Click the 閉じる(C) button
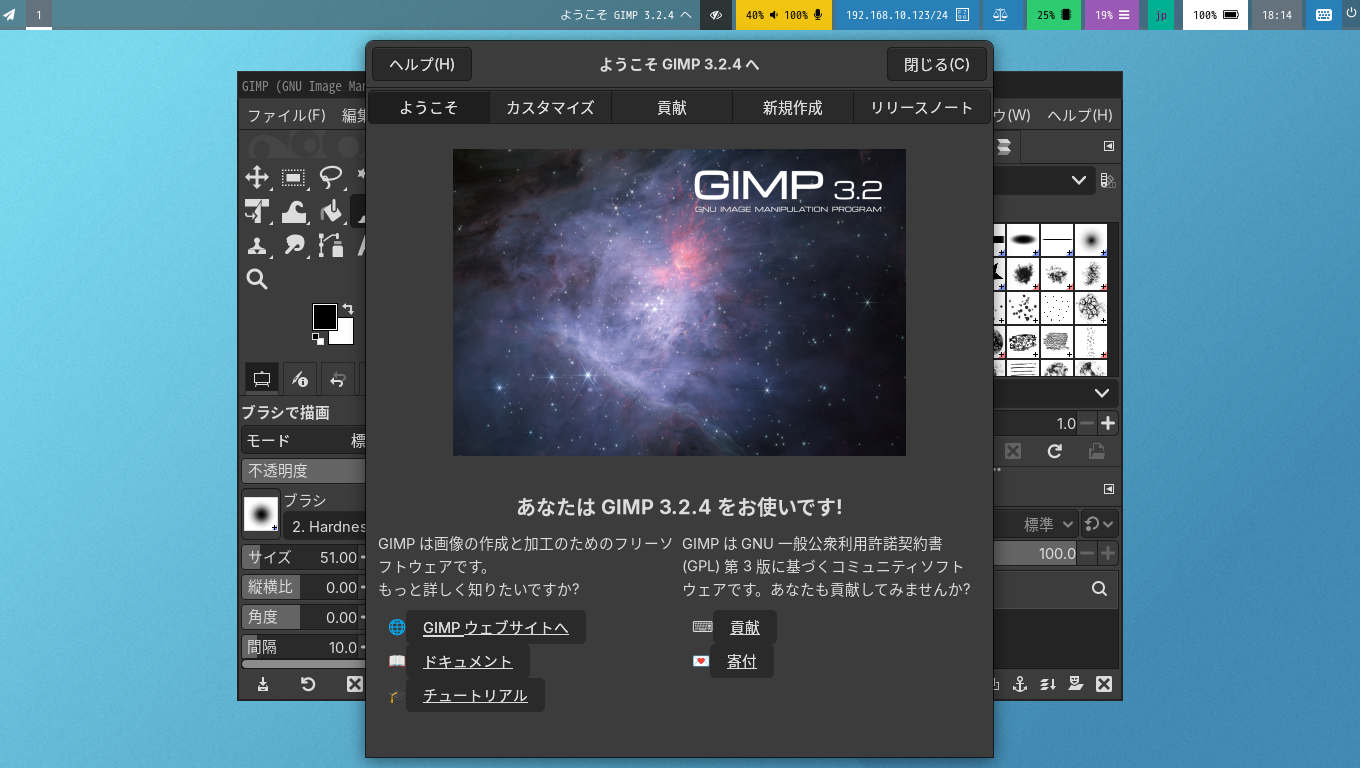This screenshot has height=768, width=1360. click(x=937, y=64)
